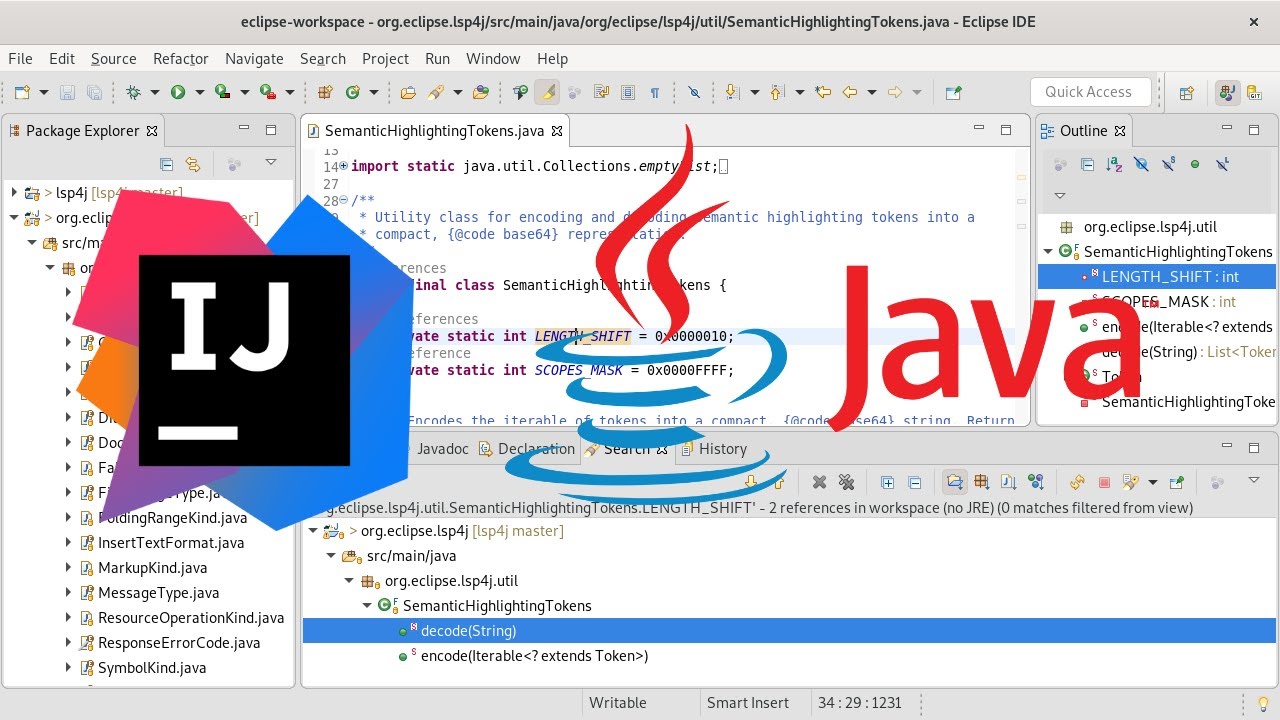The width and height of the screenshot is (1280, 720).
Task: Click the Open Type folder icon
Action: (x=408, y=92)
